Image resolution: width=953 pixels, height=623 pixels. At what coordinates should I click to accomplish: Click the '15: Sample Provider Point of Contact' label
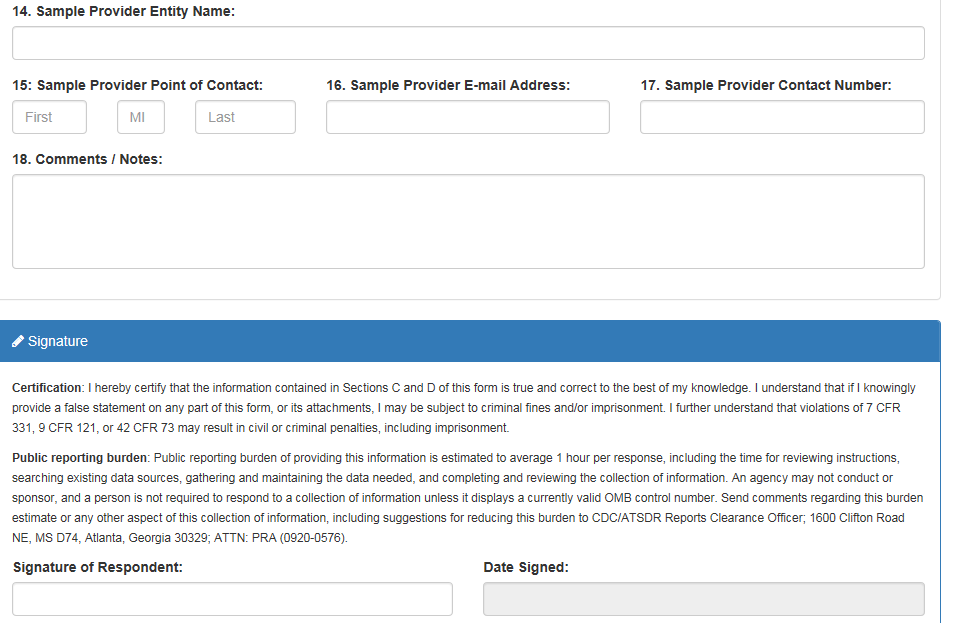click(x=137, y=85)
